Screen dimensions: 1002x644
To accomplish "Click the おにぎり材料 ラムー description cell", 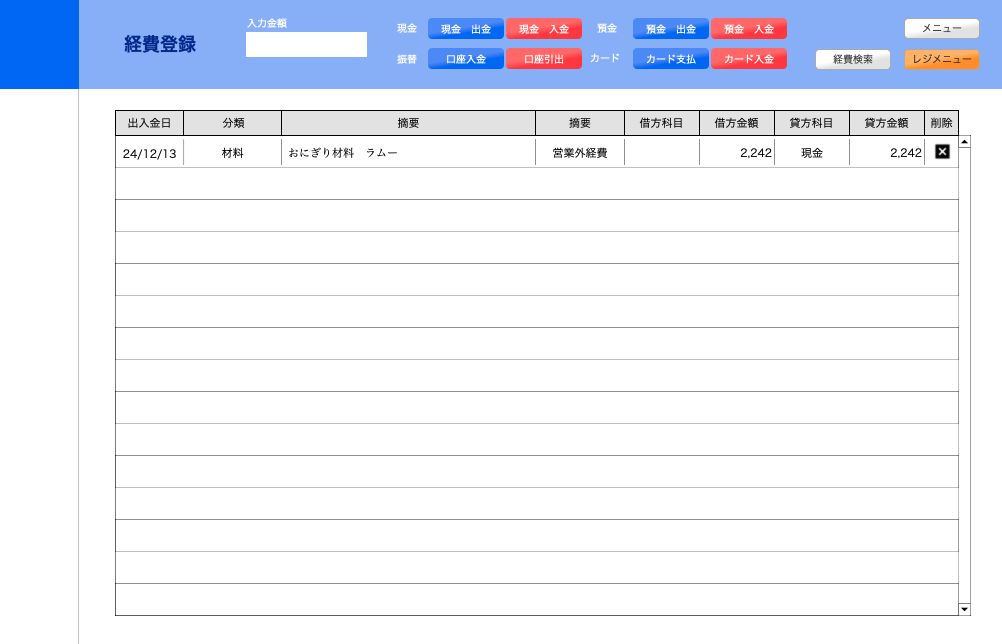I will (408, 153).
